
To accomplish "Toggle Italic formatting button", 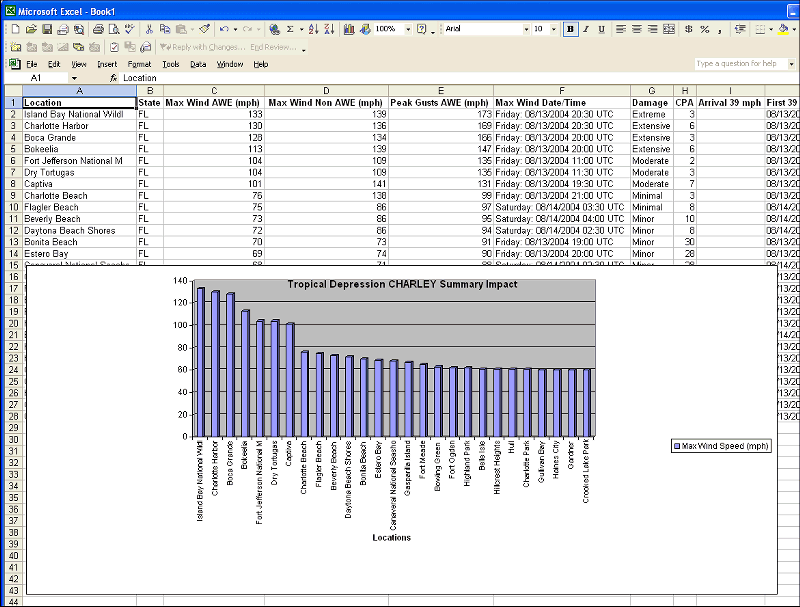I will 586,30.
